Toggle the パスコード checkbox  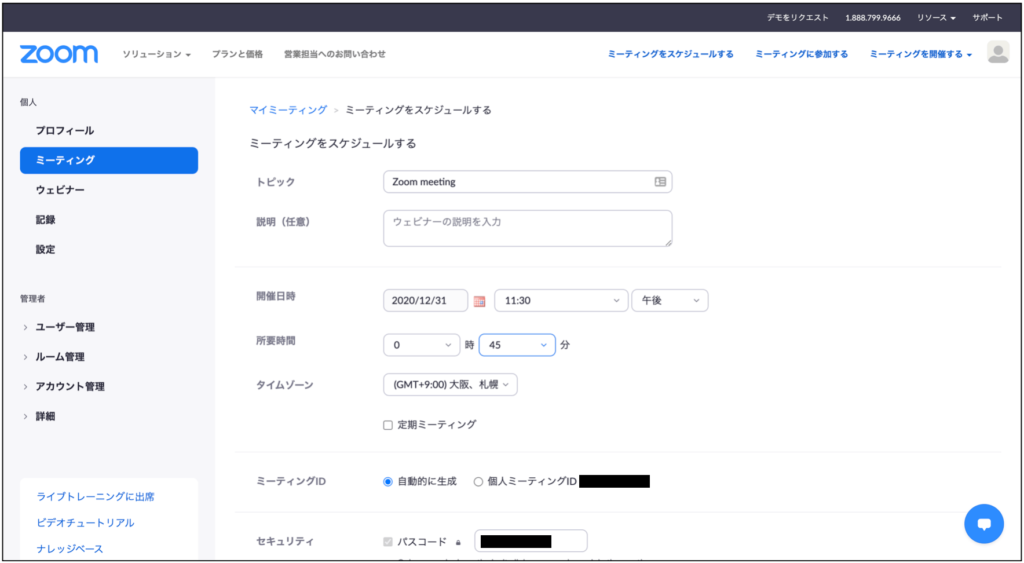point(388,542)
